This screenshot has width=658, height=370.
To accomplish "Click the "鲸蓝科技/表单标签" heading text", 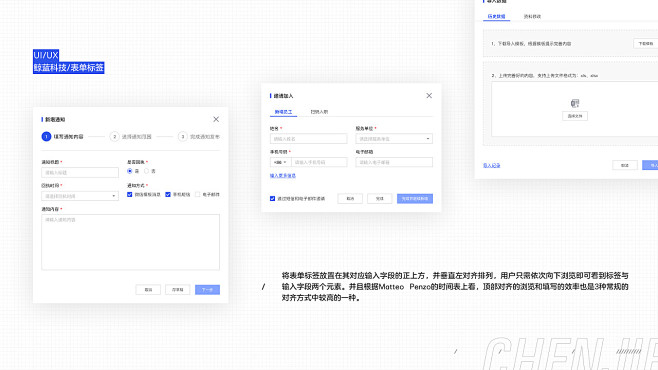I will click(68, 68).
